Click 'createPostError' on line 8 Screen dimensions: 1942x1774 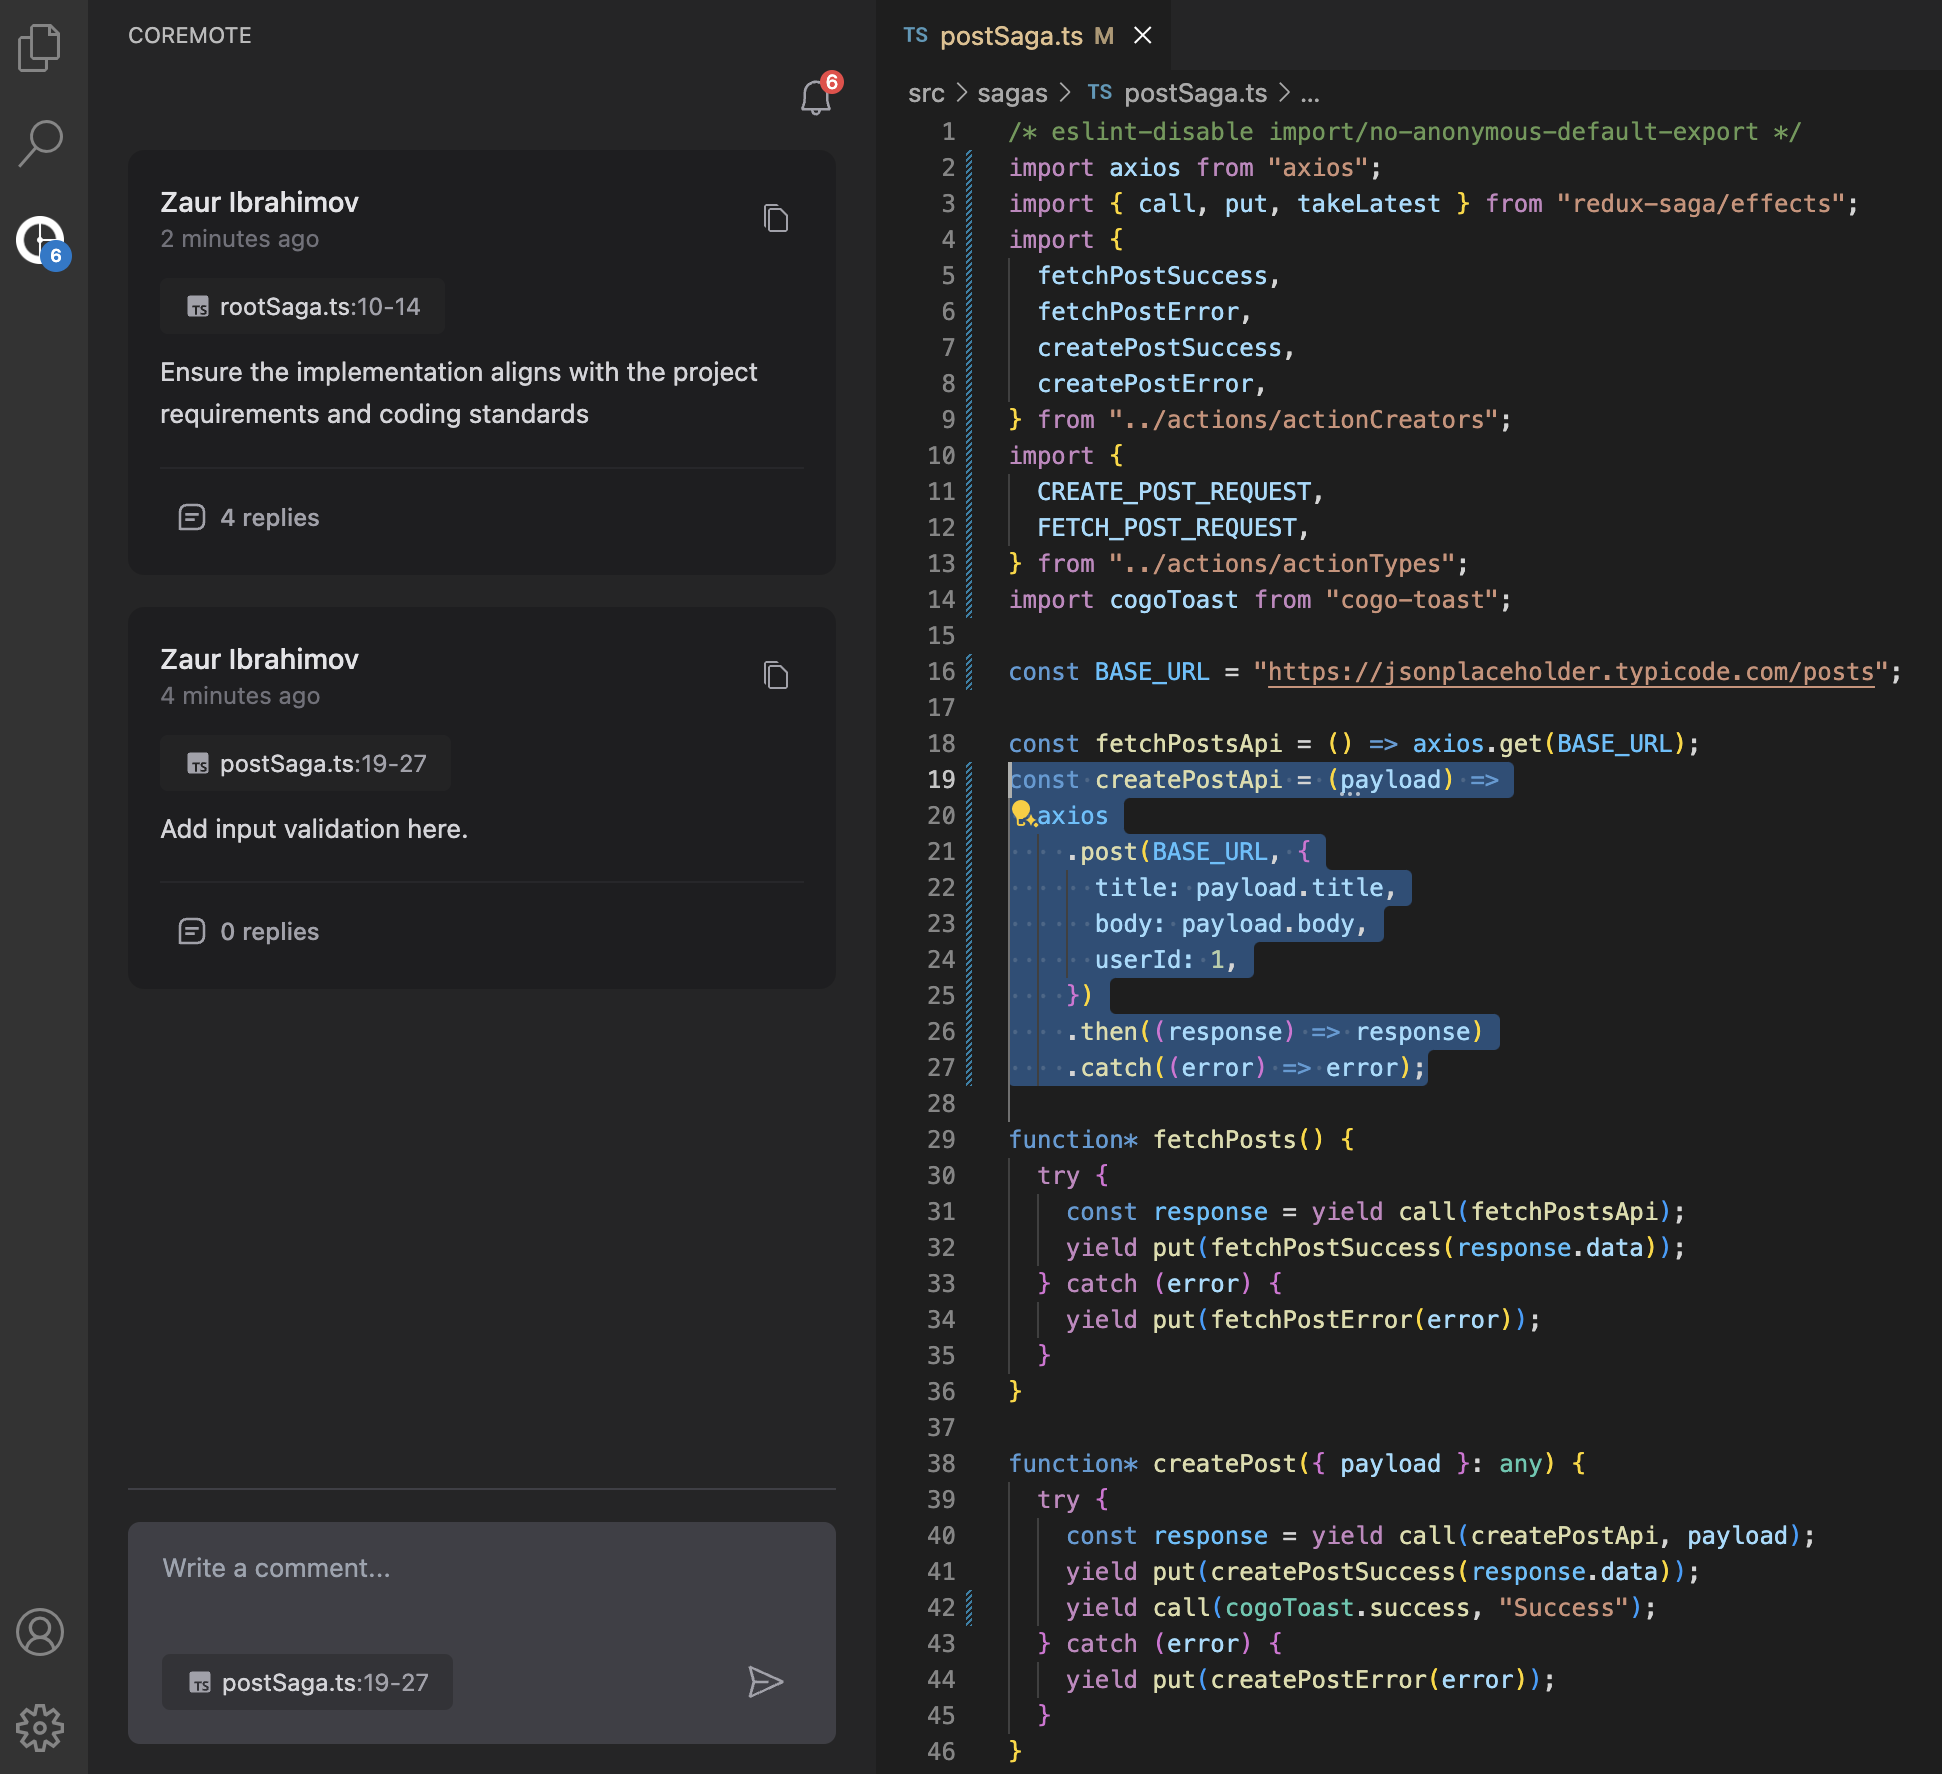click(x=1145, y=384)
